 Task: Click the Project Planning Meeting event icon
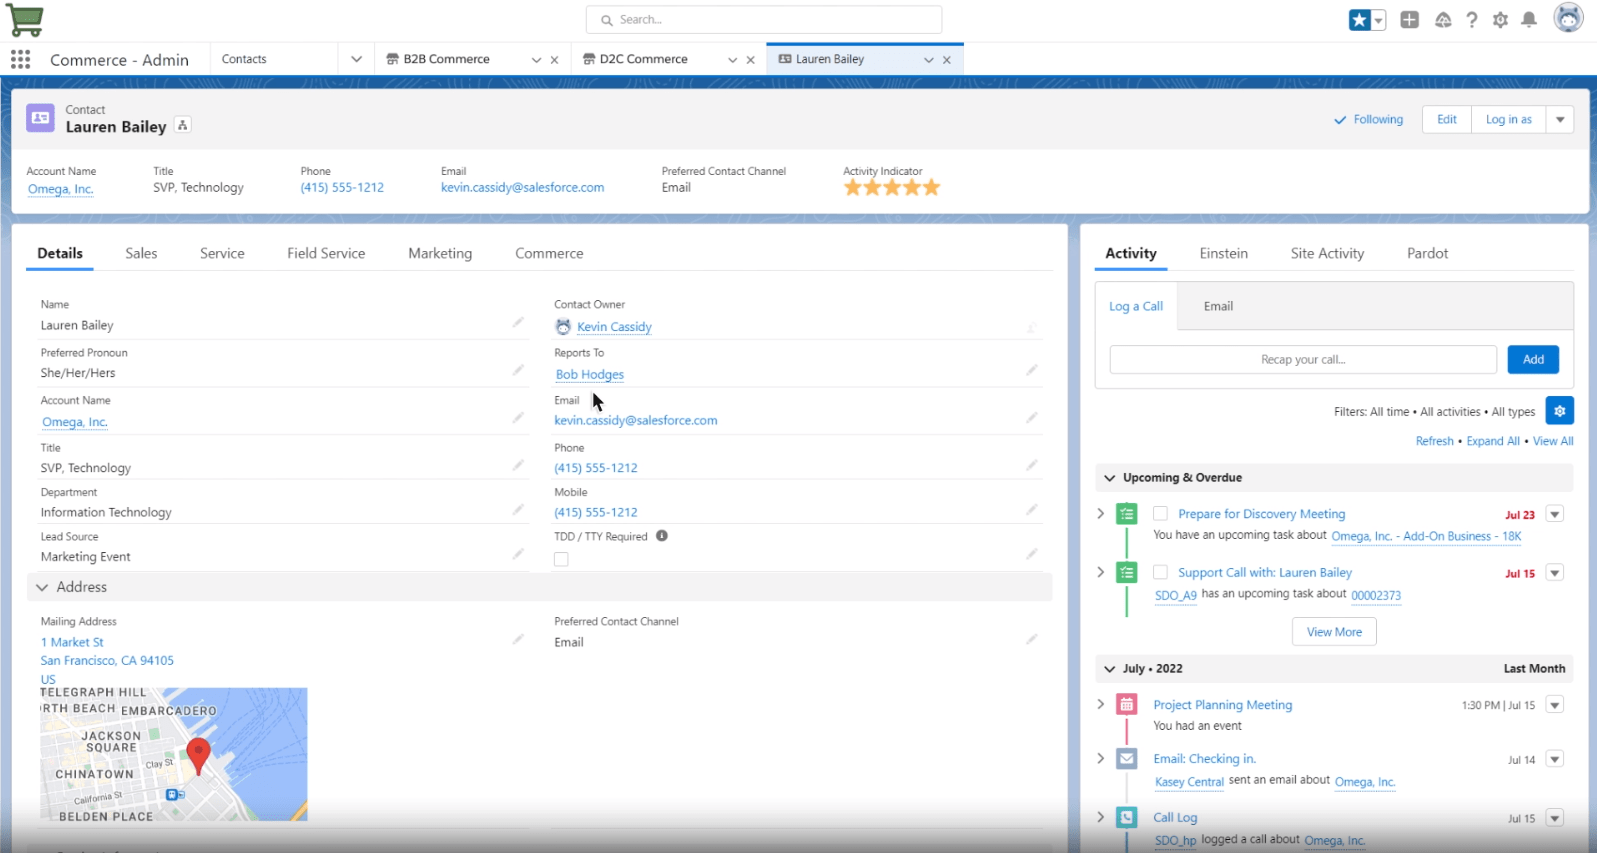1127,705
